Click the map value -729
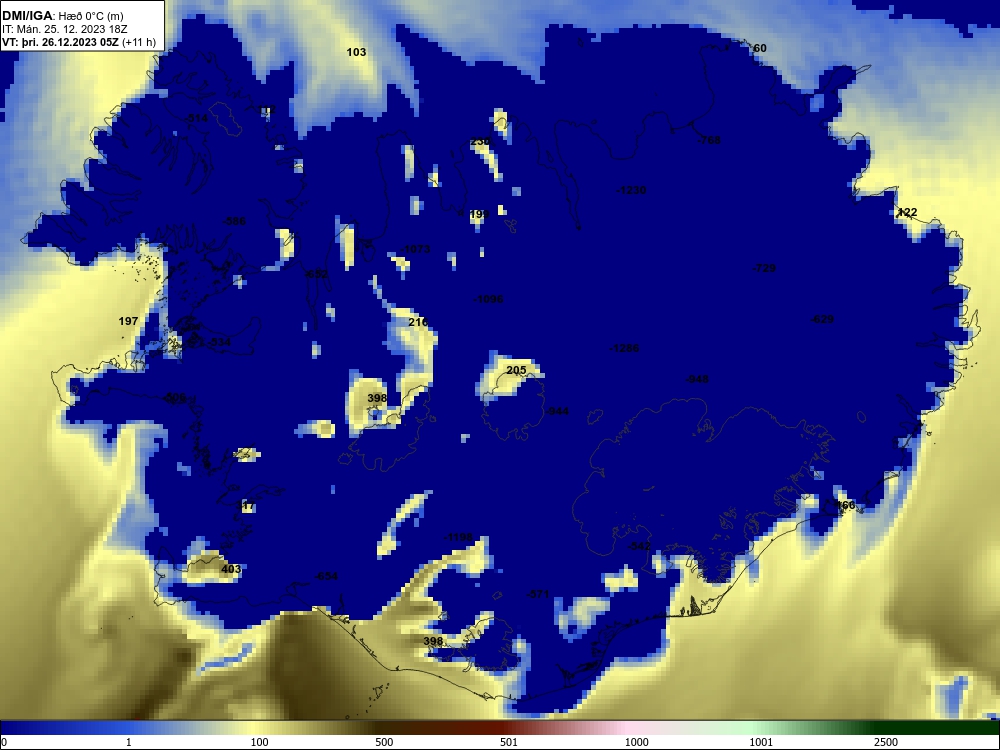This screenshot has height=750, width=1000. tap(764, 268)
